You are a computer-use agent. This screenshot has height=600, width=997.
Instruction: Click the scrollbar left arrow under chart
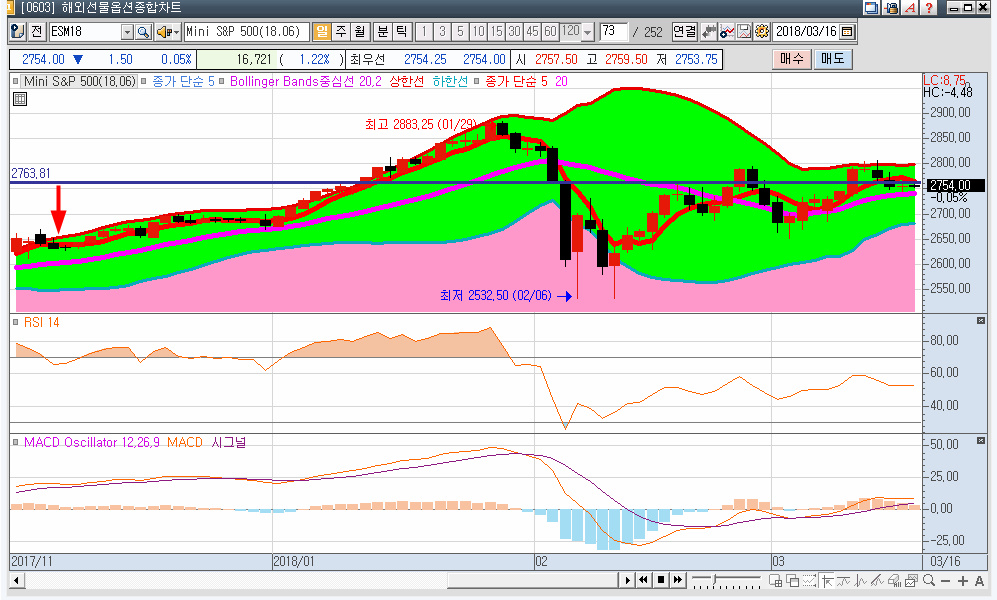17,580
